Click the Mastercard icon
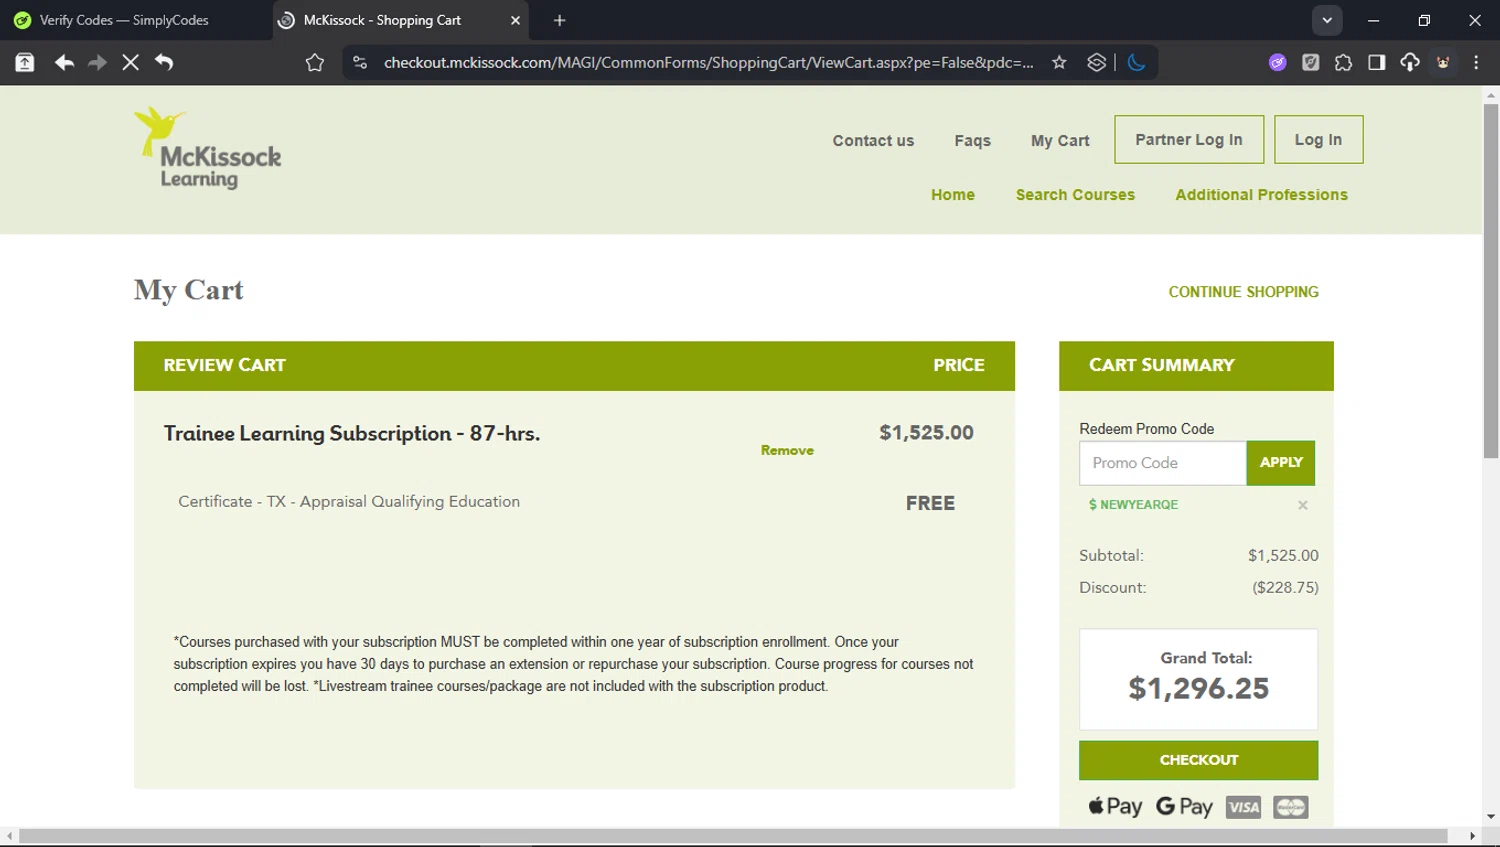The image size is (1500, 847). tap(1290, 807)
